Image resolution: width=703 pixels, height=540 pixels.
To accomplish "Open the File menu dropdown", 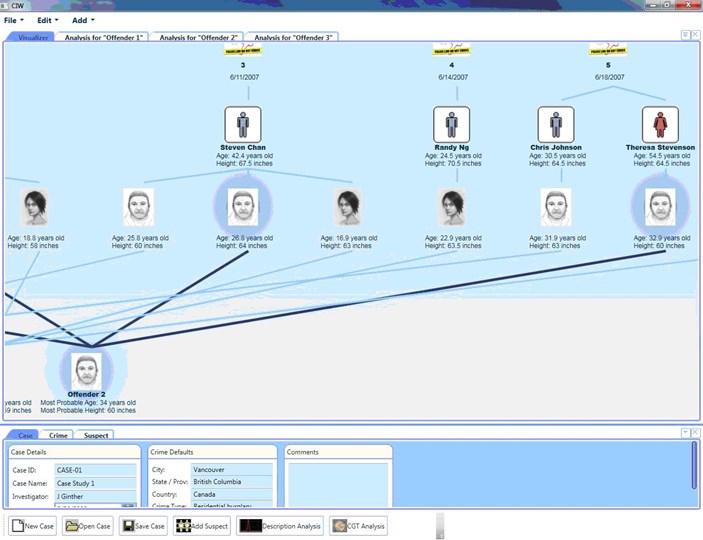I will tap(13, 20).
